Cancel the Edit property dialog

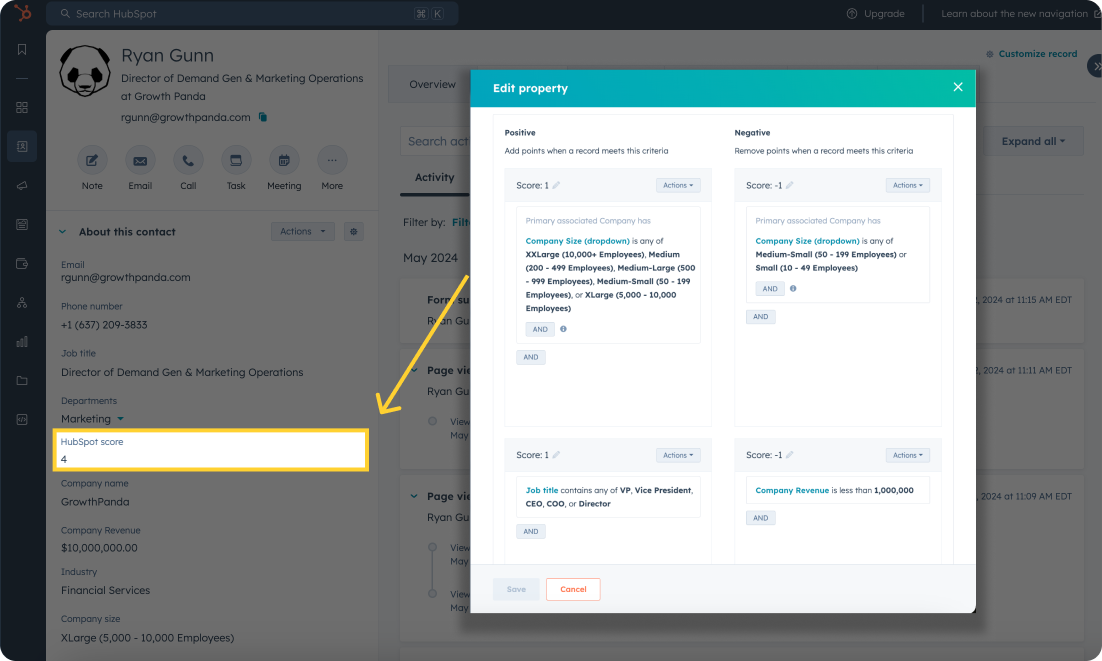(x=573, y=589)
